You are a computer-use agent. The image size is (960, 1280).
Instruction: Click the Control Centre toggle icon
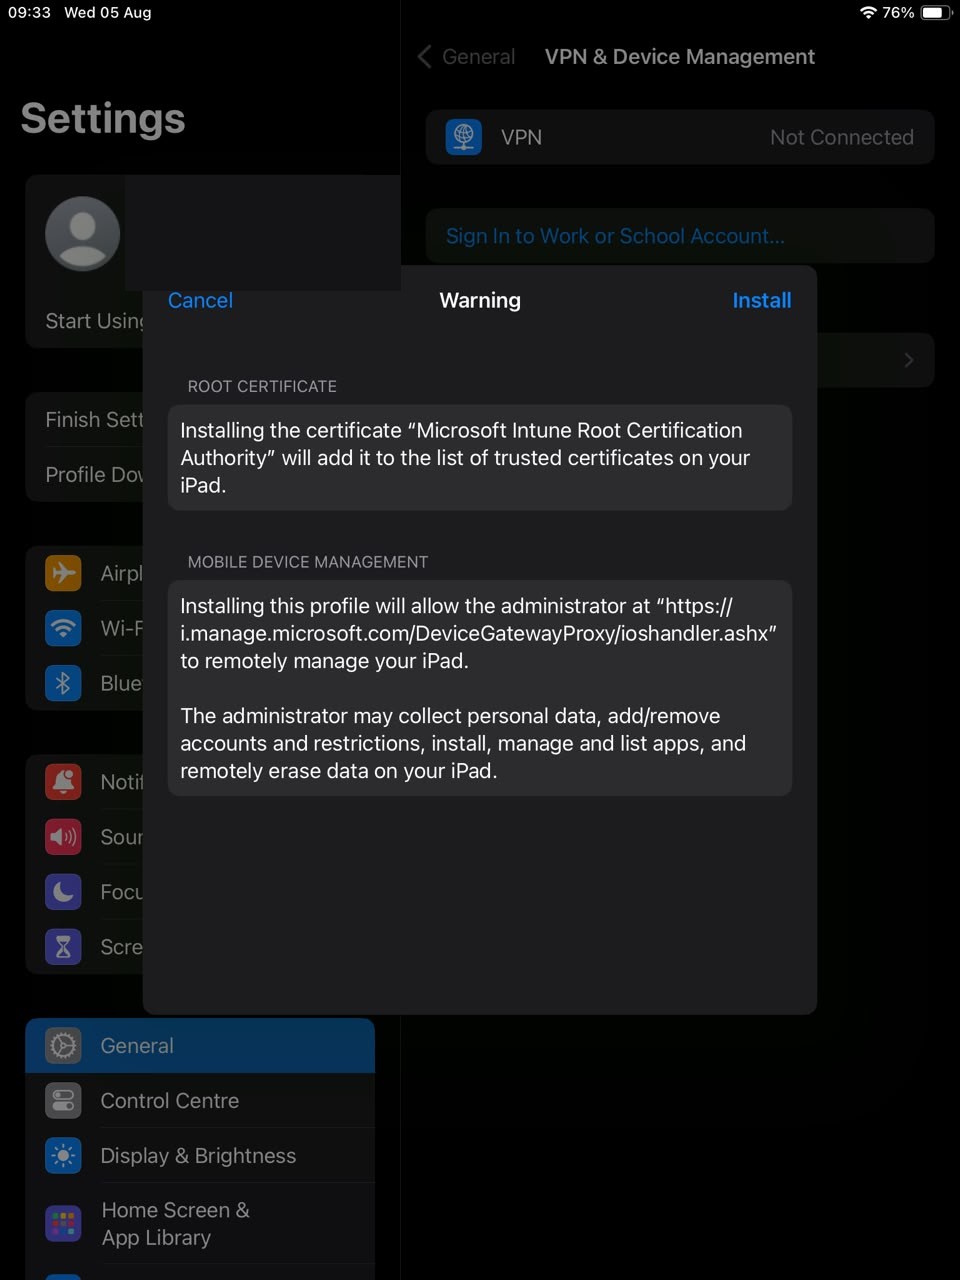pyautogui.click(x=63, y=1100)
